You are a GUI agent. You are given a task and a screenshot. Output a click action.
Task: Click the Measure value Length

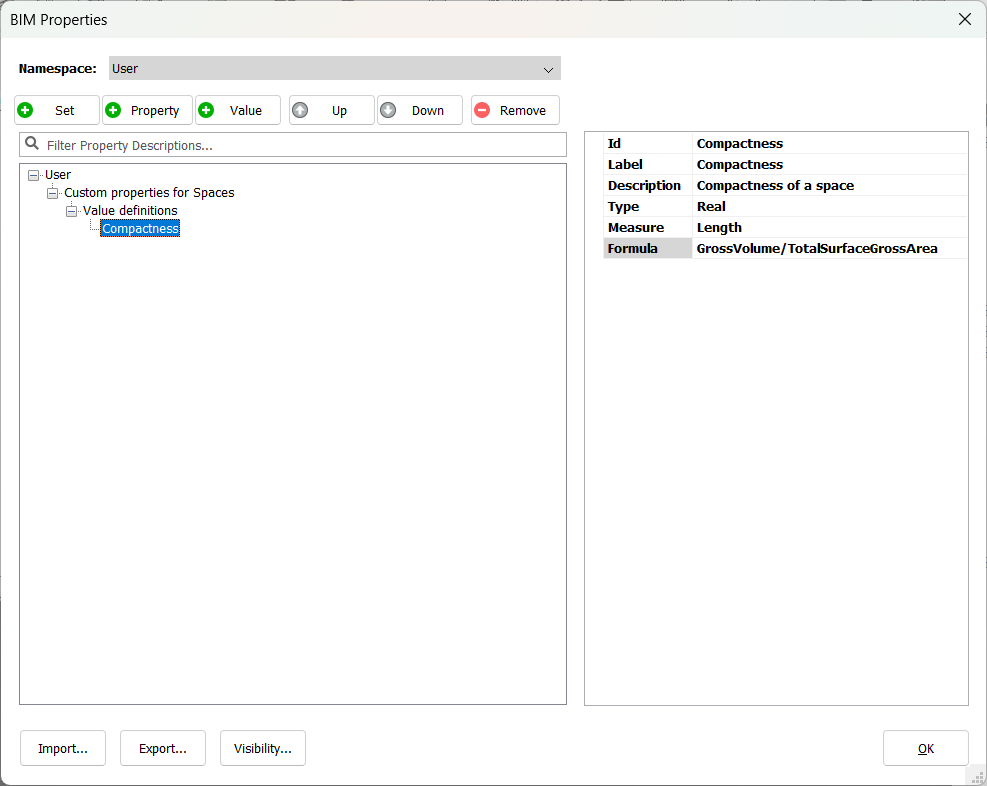720,227
